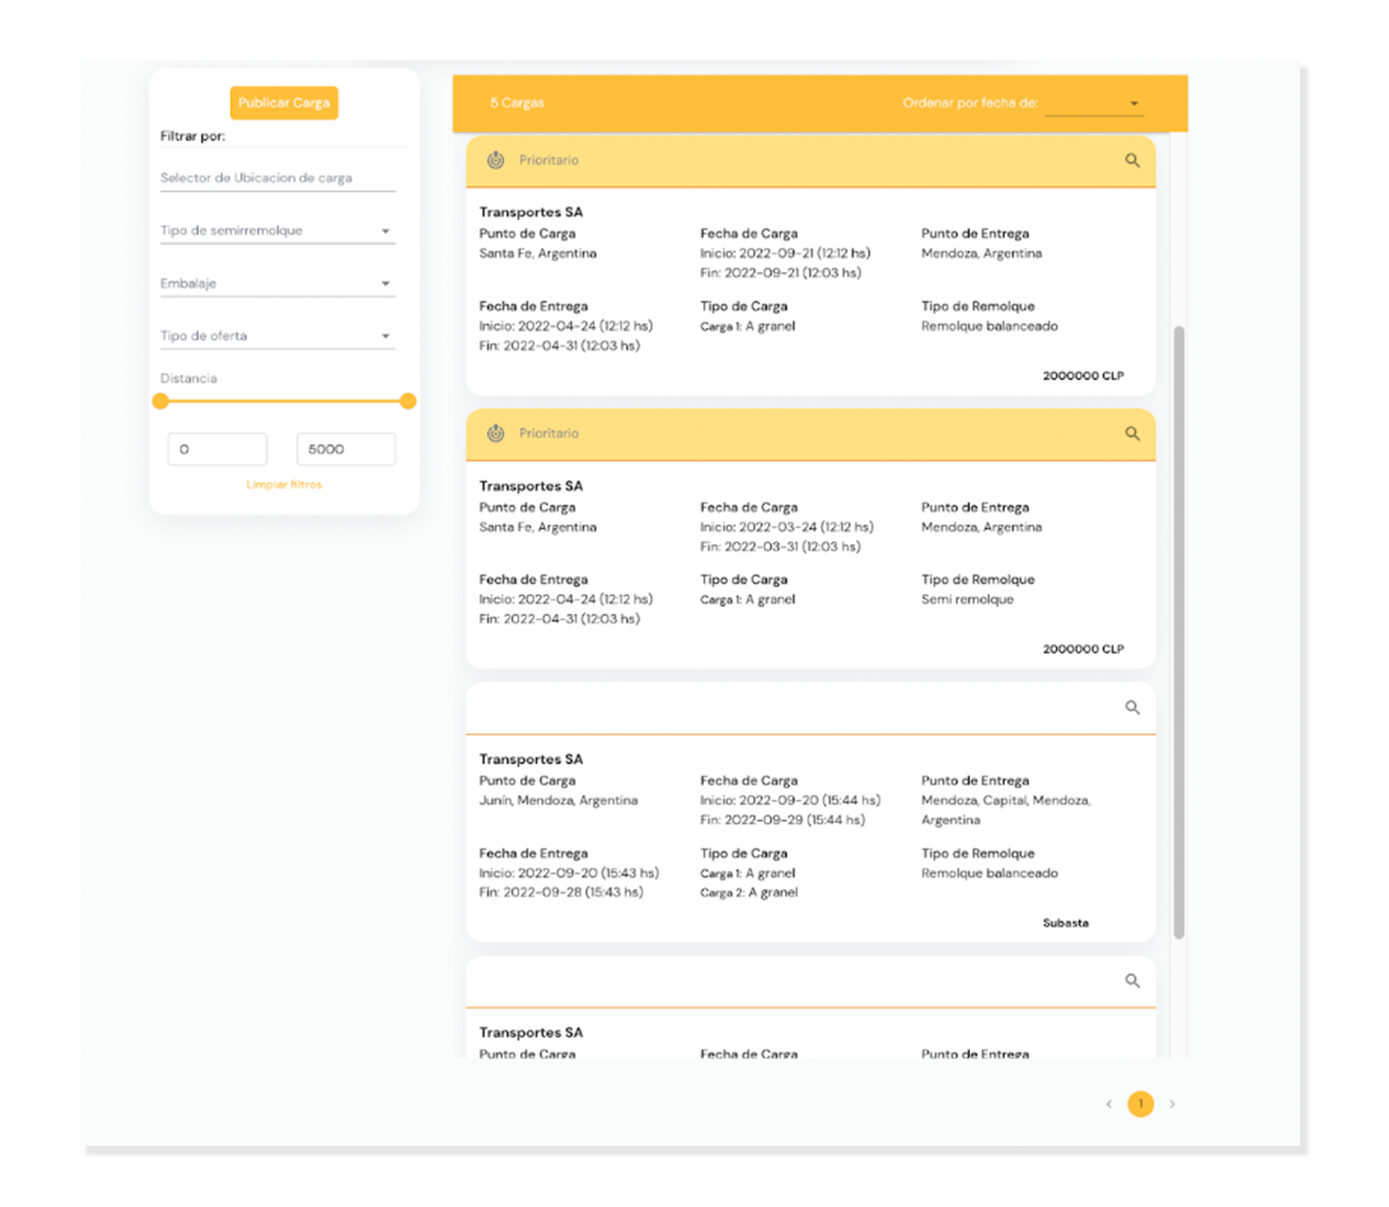
Task: Open the Ordenar por fecha de dropdown
Action: [1093, 103]
